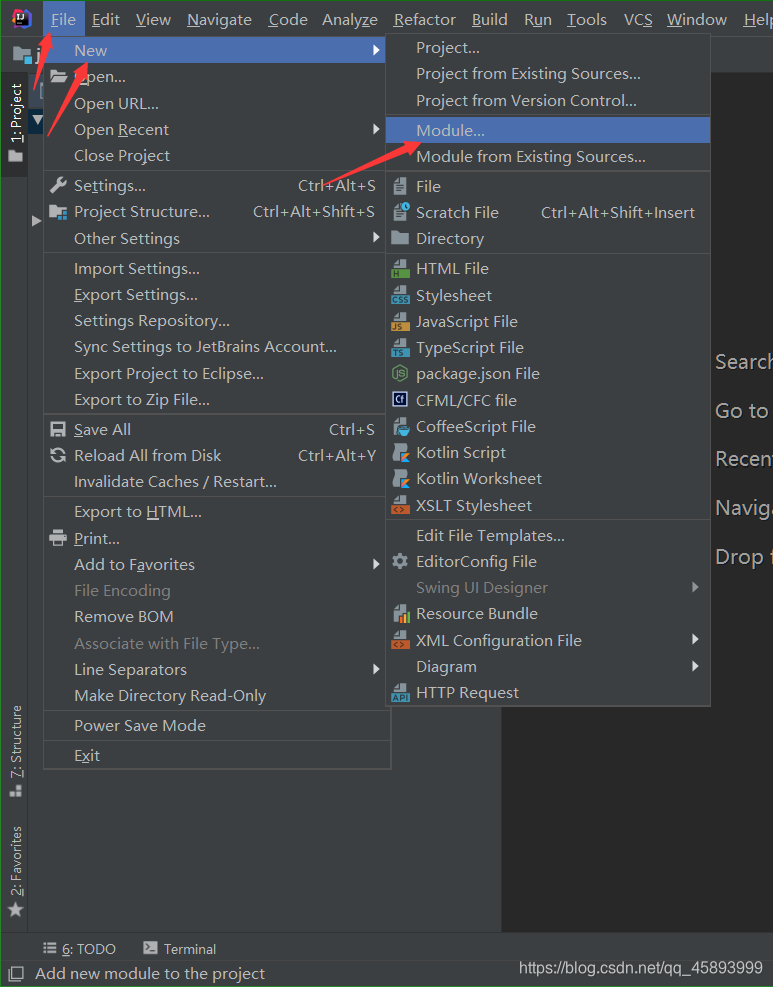Click the Reload All from Disk icon
The width and height of the screenshot is (773, 987).
click(x=58, y=455)
